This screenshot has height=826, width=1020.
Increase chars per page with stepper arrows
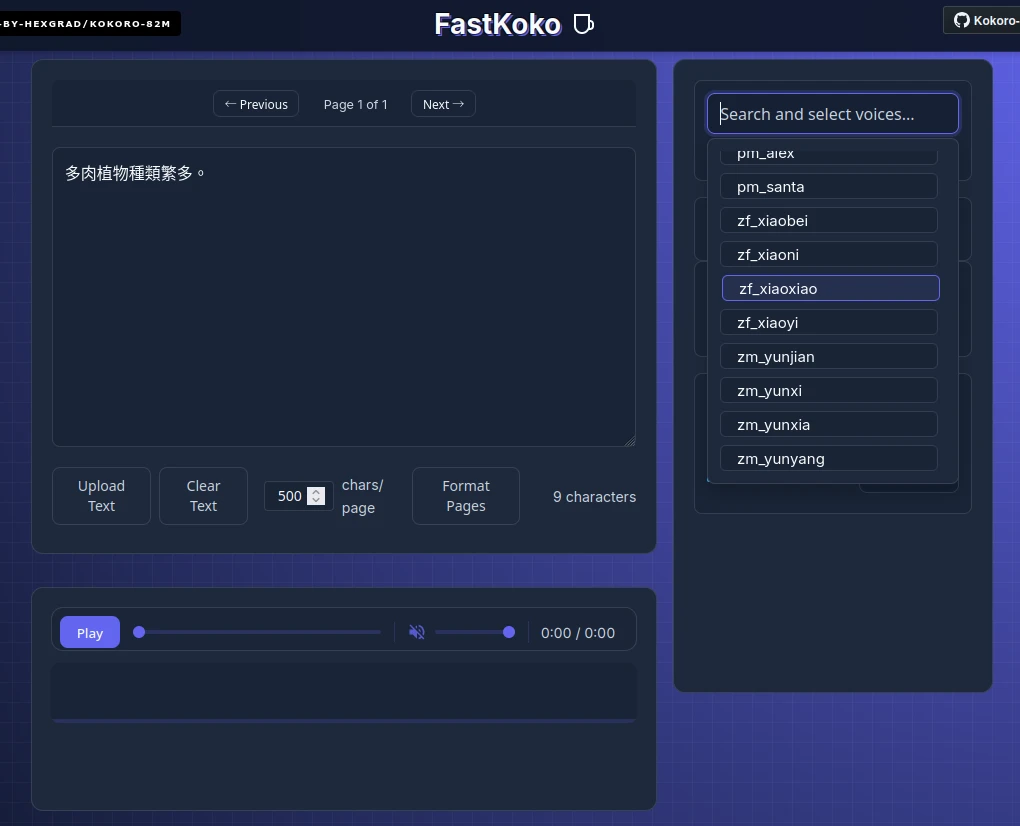click(x=316, y=491)
